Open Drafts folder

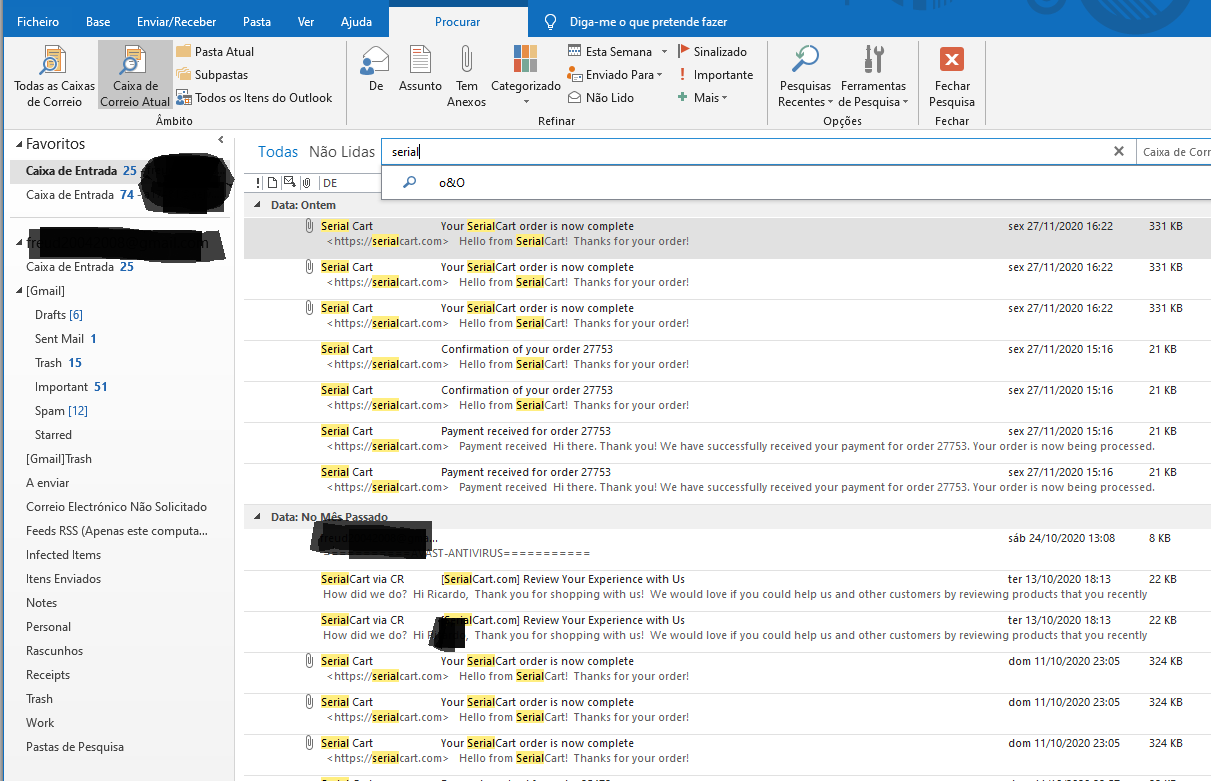click(59, 315)
